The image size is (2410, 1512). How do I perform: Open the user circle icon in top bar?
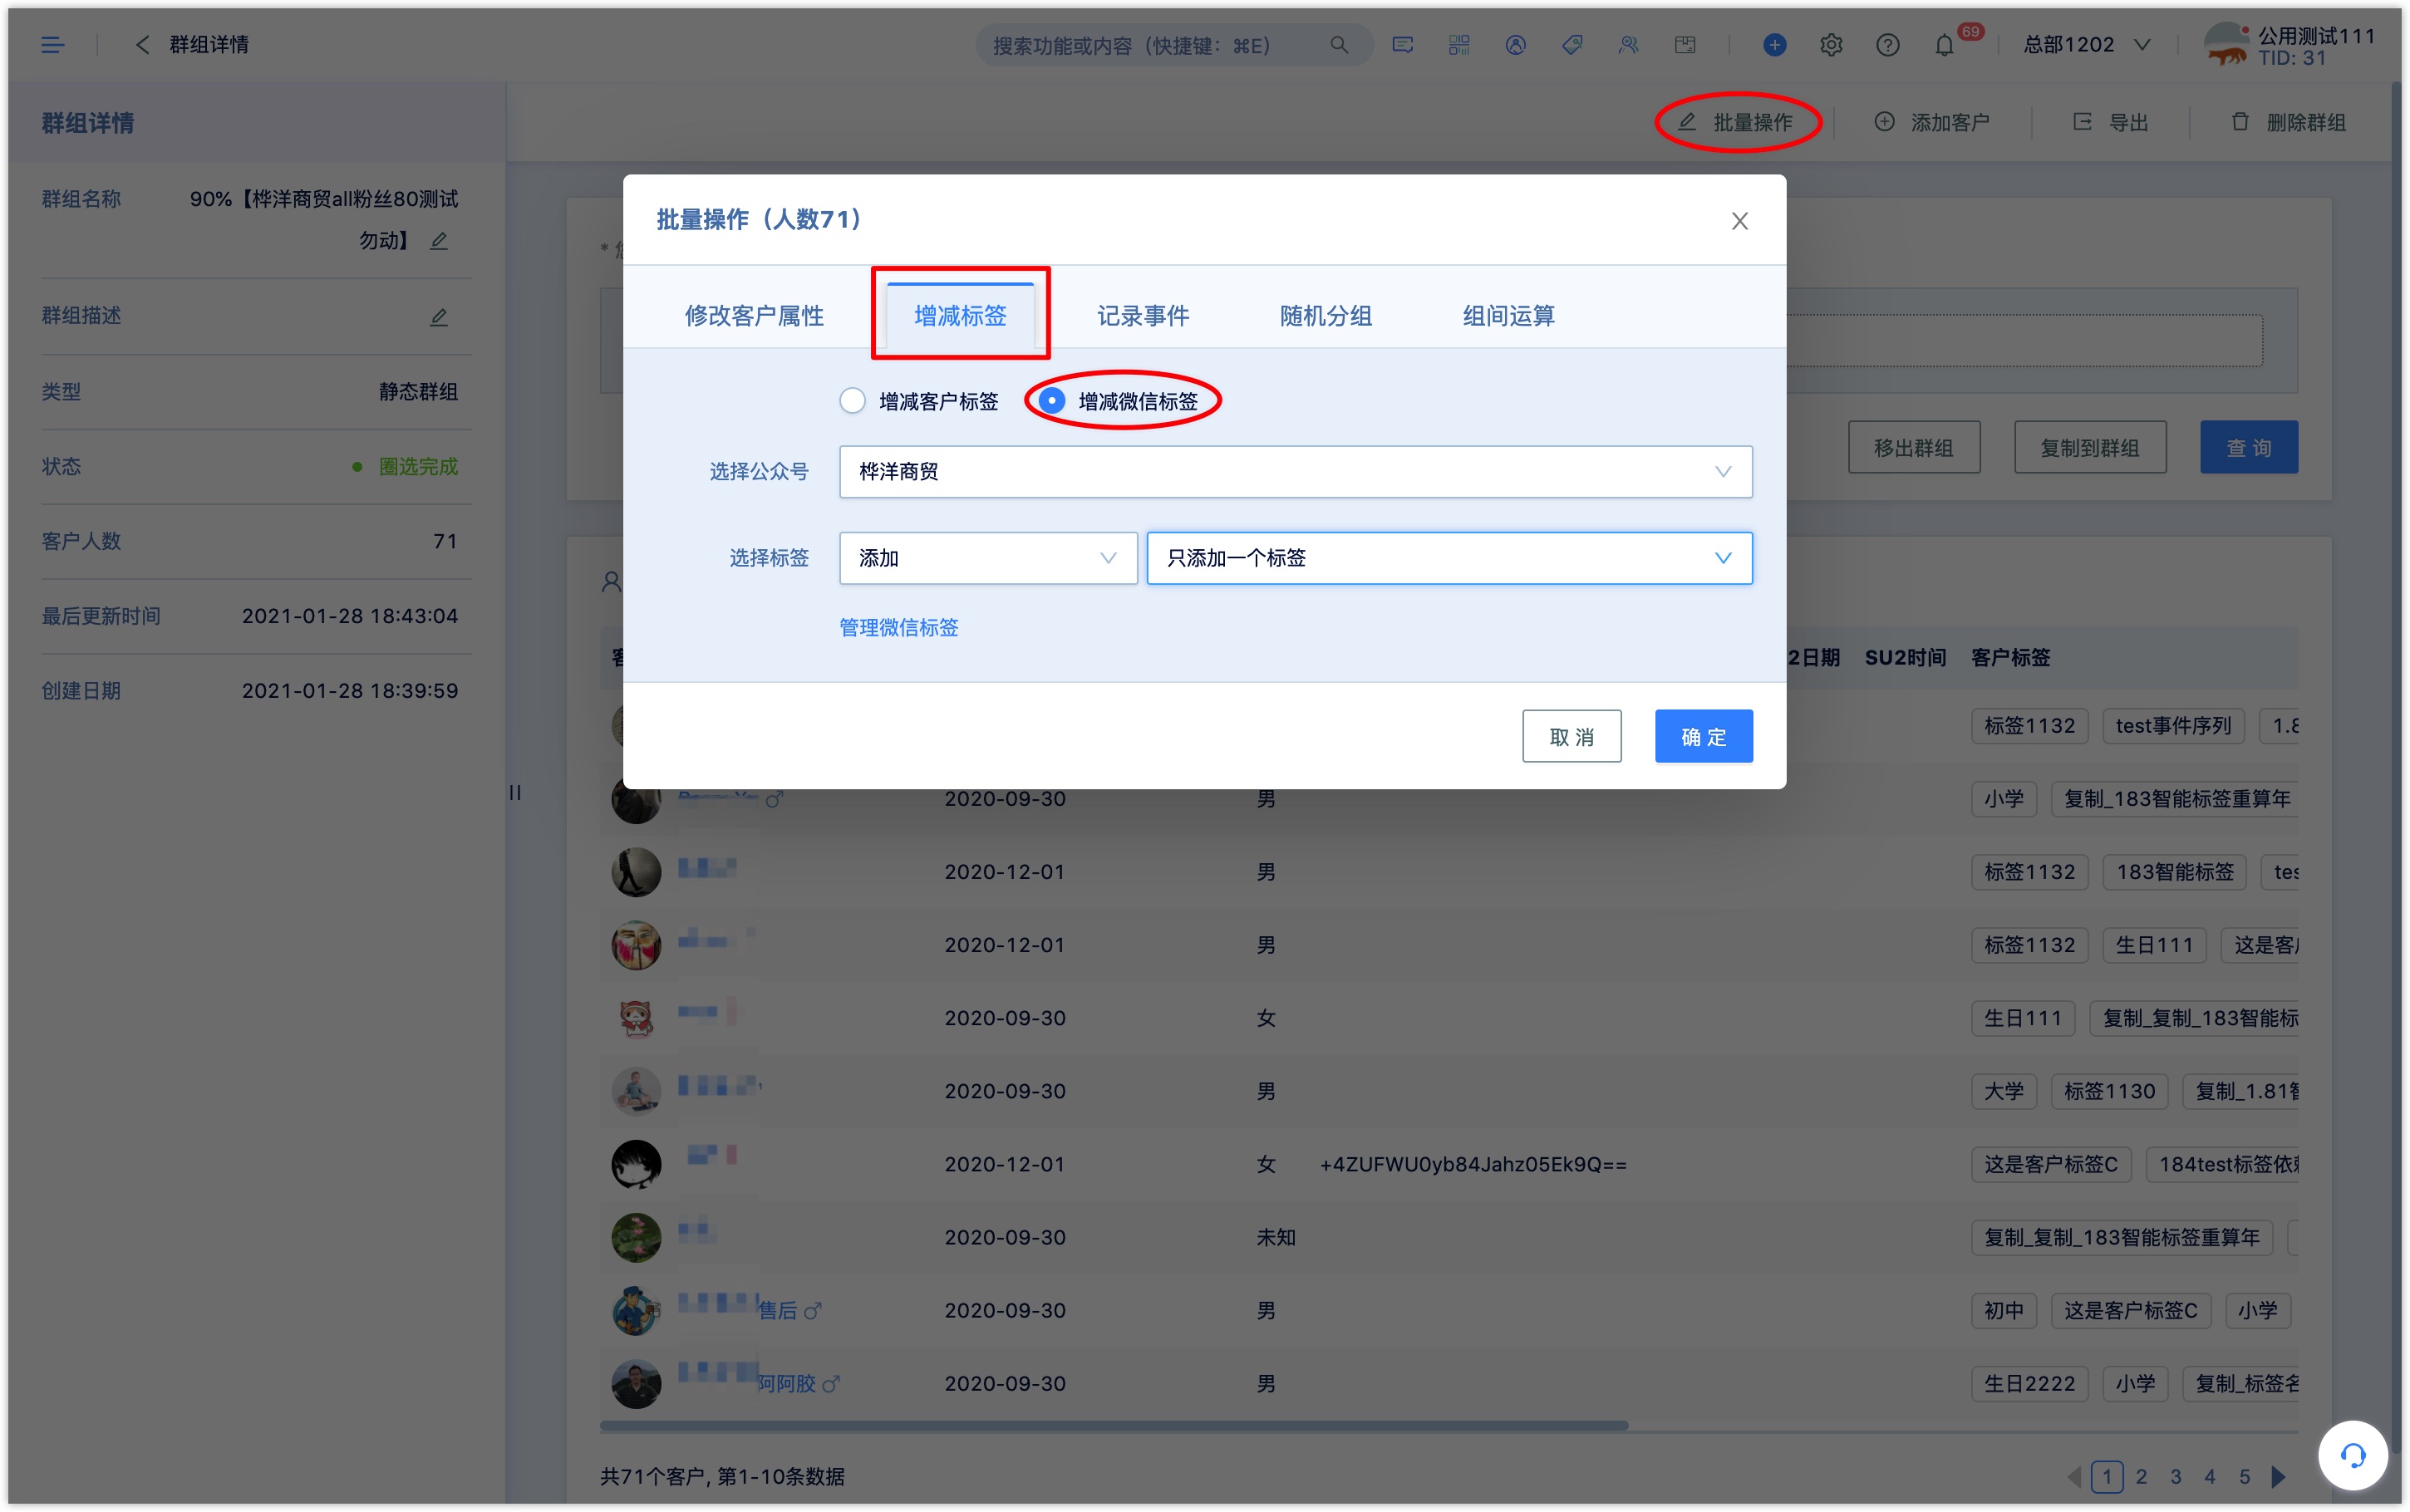(1516, 45)
